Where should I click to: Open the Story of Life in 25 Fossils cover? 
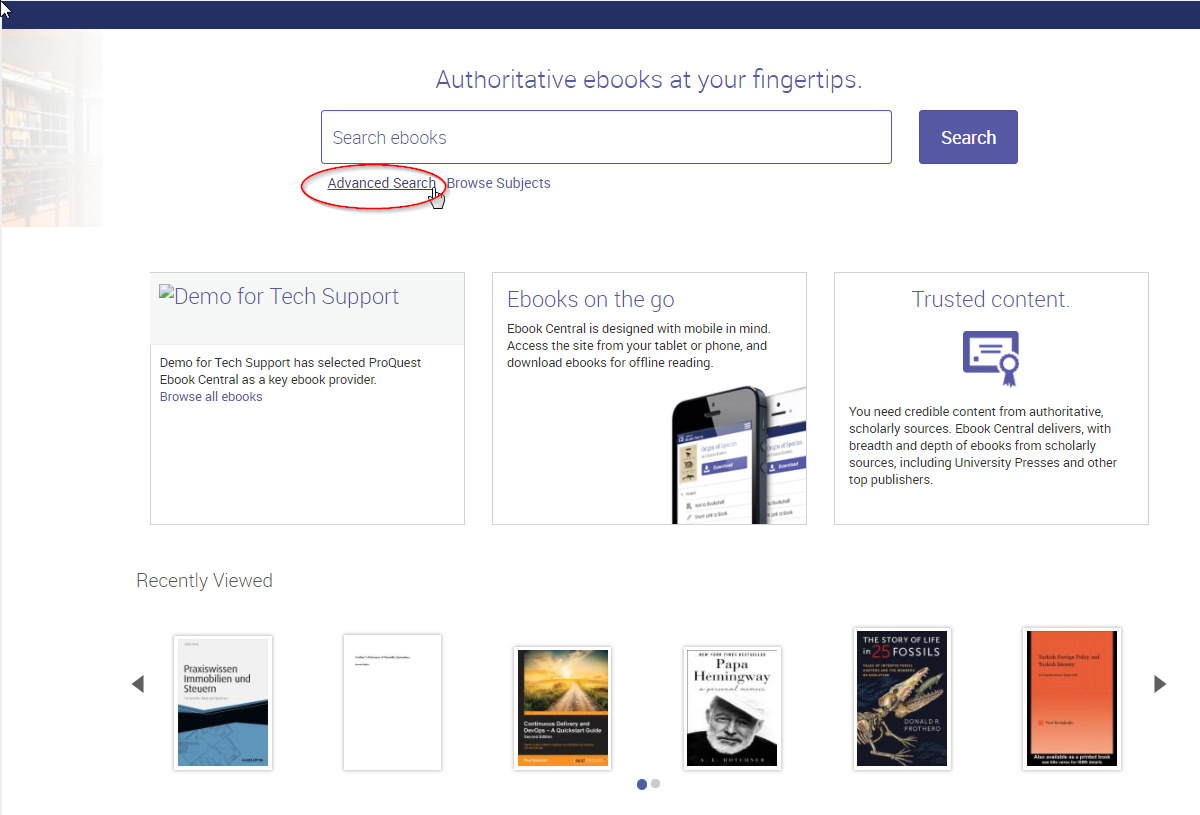point(902,699)
